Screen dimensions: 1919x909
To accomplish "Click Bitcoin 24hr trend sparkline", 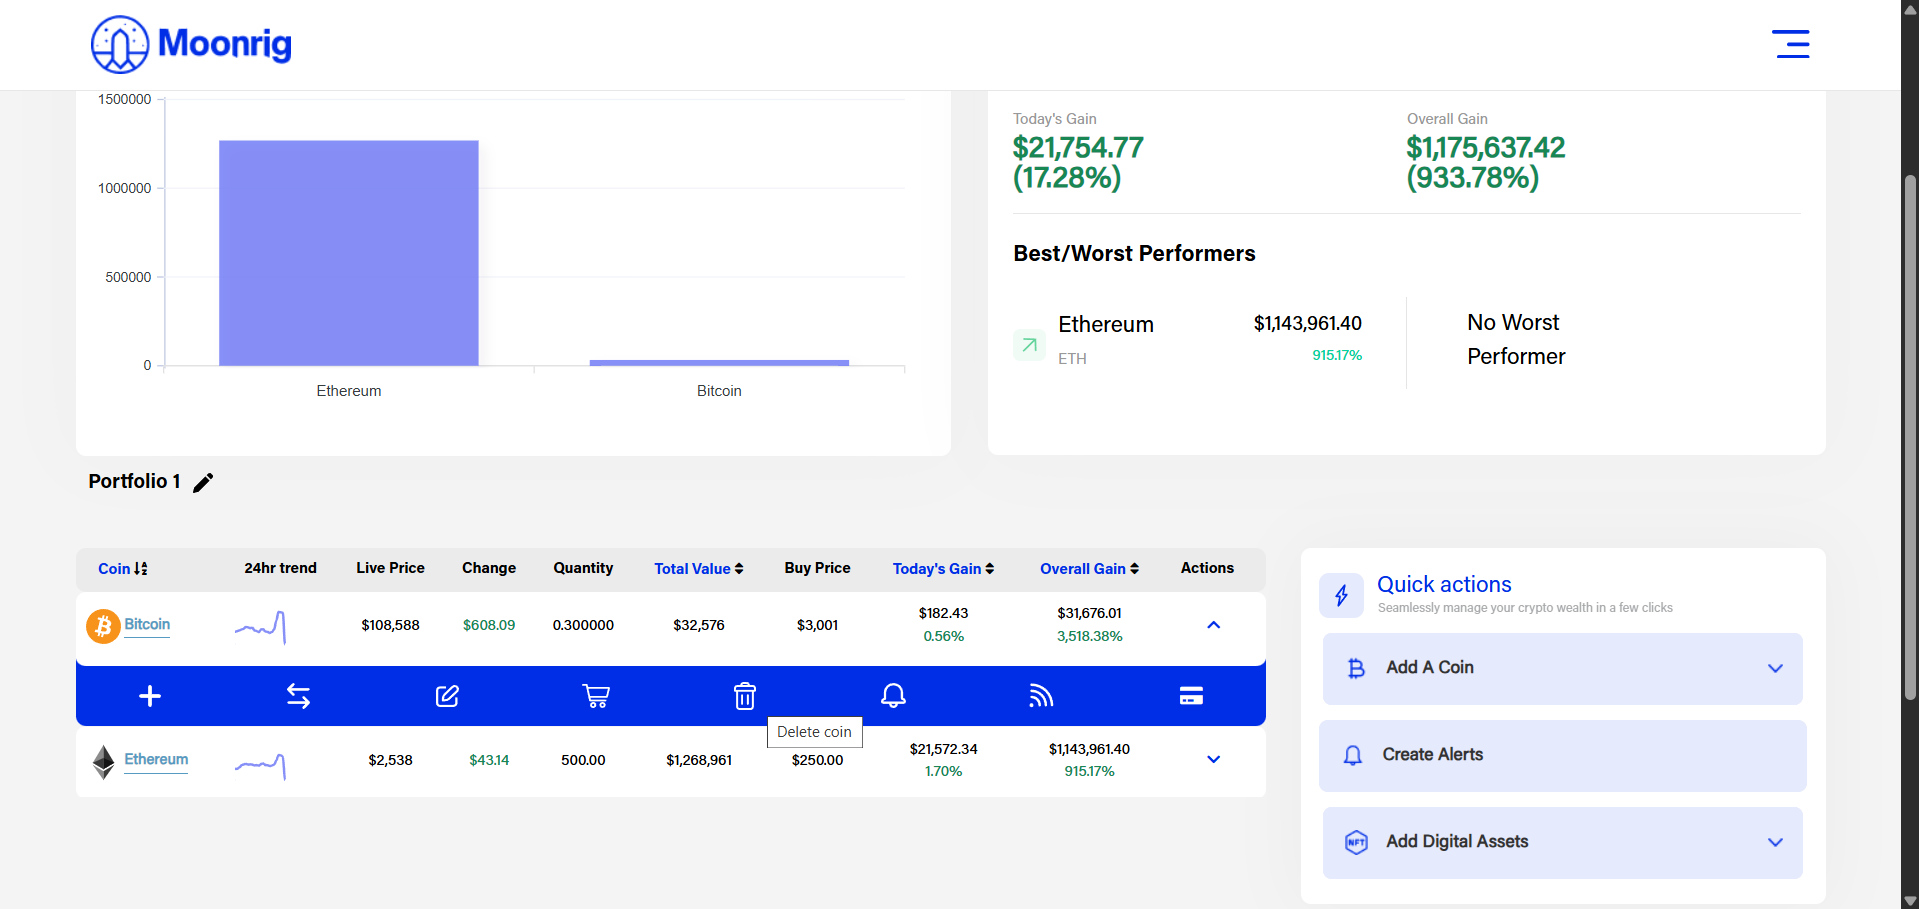I will [261, 627].
